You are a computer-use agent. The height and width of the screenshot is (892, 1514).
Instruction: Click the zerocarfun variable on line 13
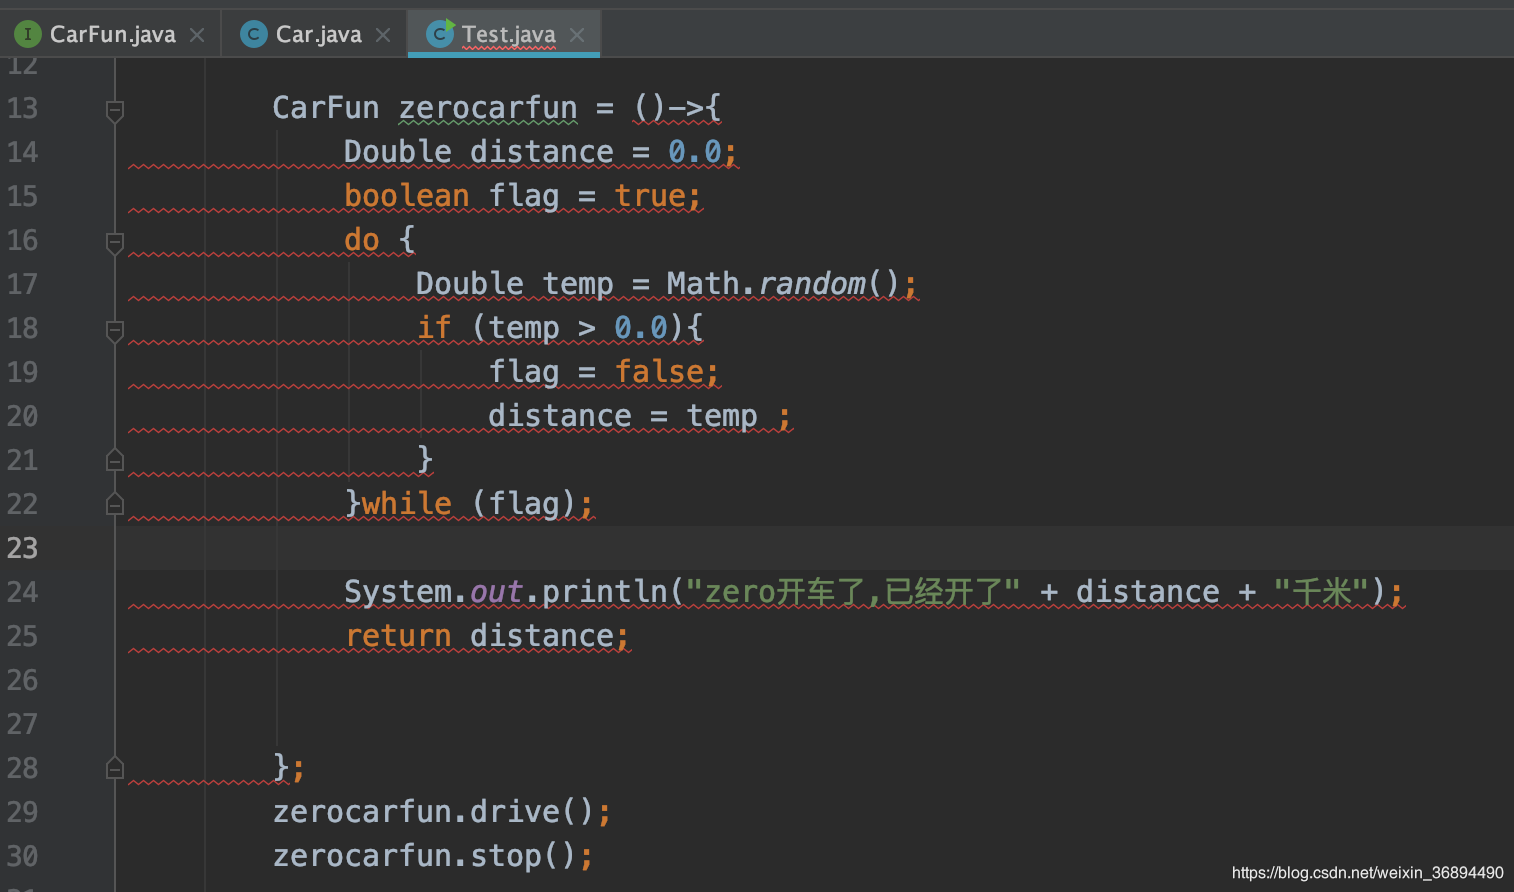pos(488,108)
